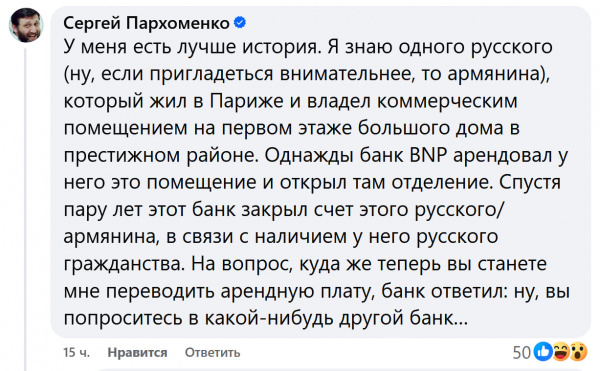Click the word Париже in comment
The image size is (600, 371).
(247, 101)
